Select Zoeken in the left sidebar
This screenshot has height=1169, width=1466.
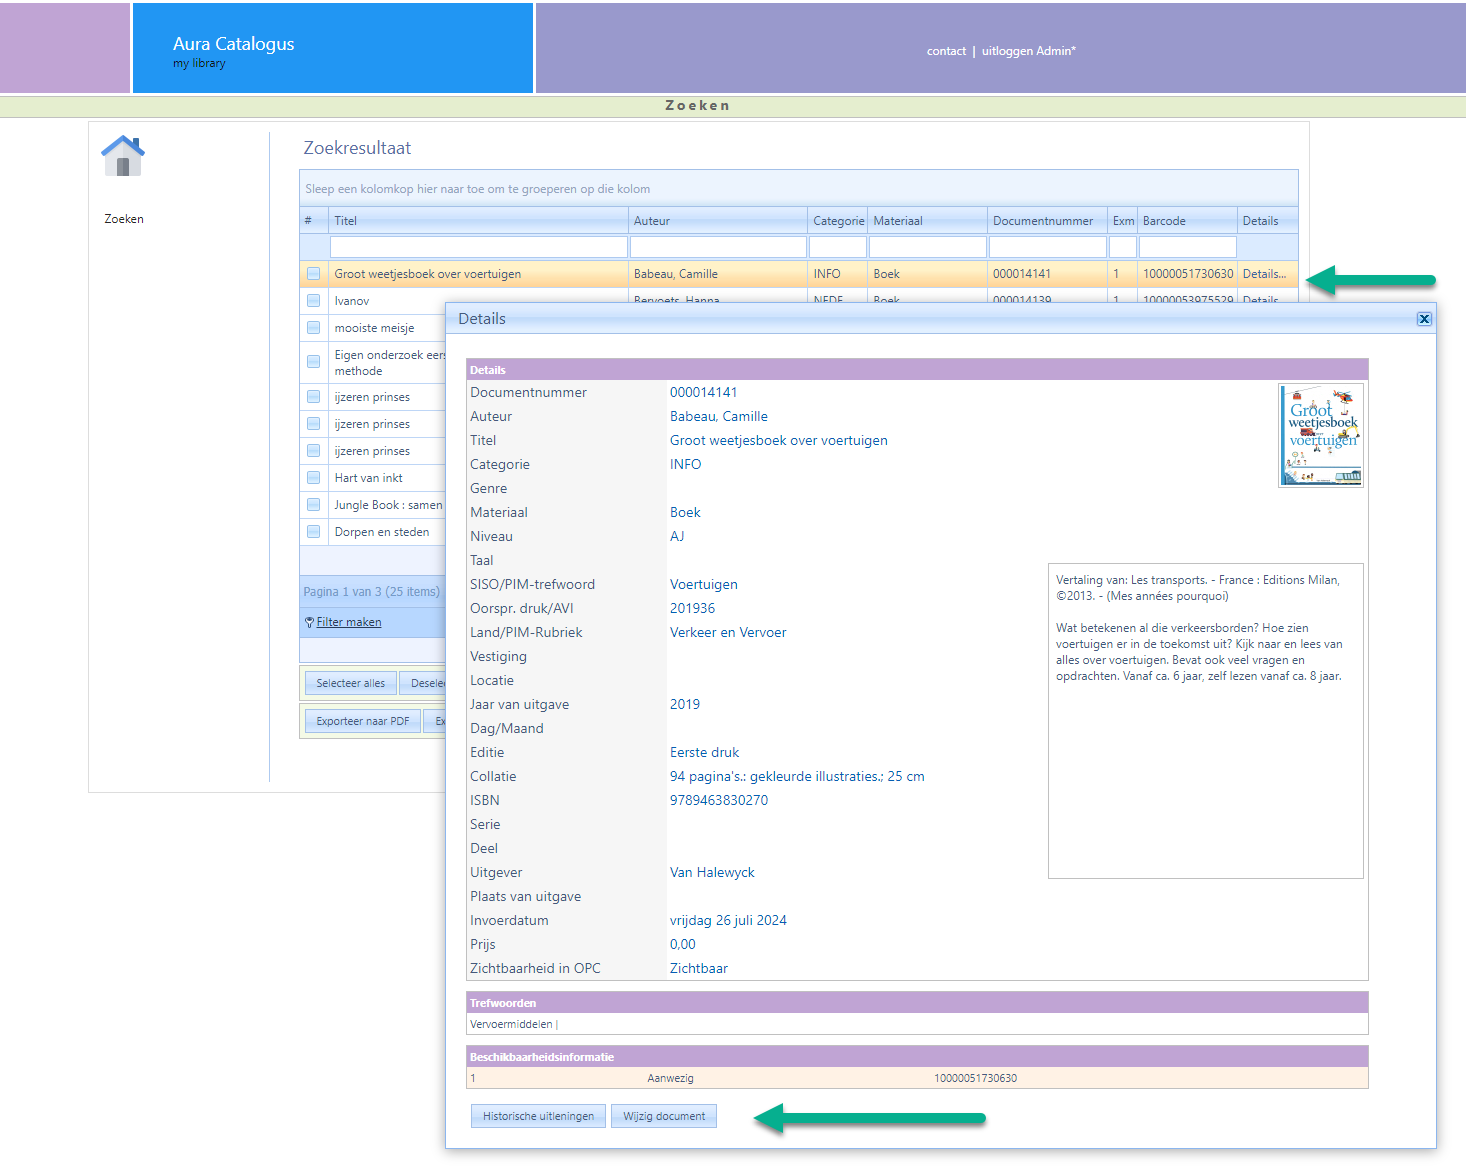[124, 219]
